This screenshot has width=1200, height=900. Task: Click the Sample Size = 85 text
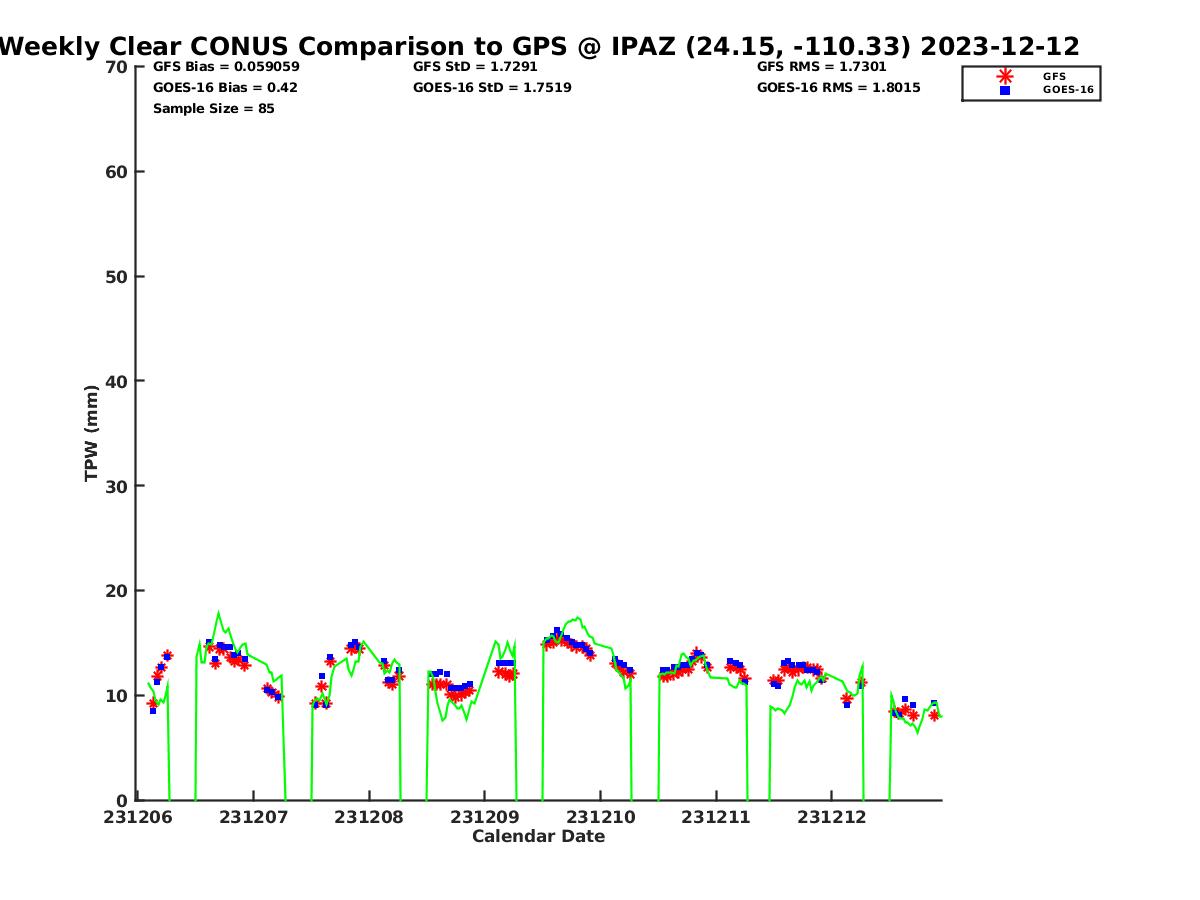(213, 109)
